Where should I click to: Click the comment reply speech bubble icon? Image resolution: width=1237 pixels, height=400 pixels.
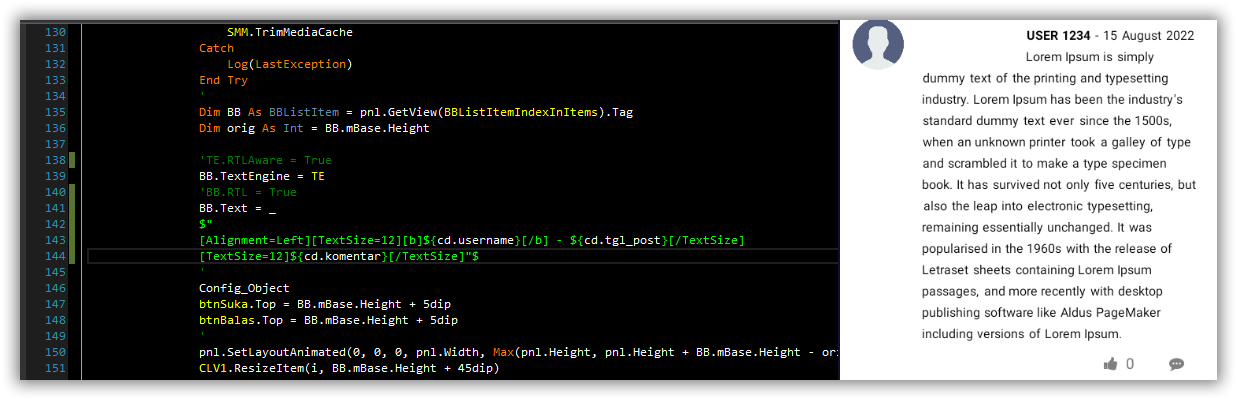1177,364
